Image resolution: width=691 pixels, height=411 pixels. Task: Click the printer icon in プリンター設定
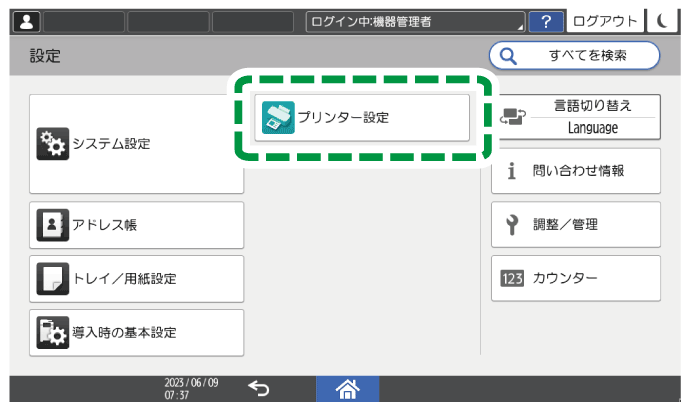click(x=278, y=118)
